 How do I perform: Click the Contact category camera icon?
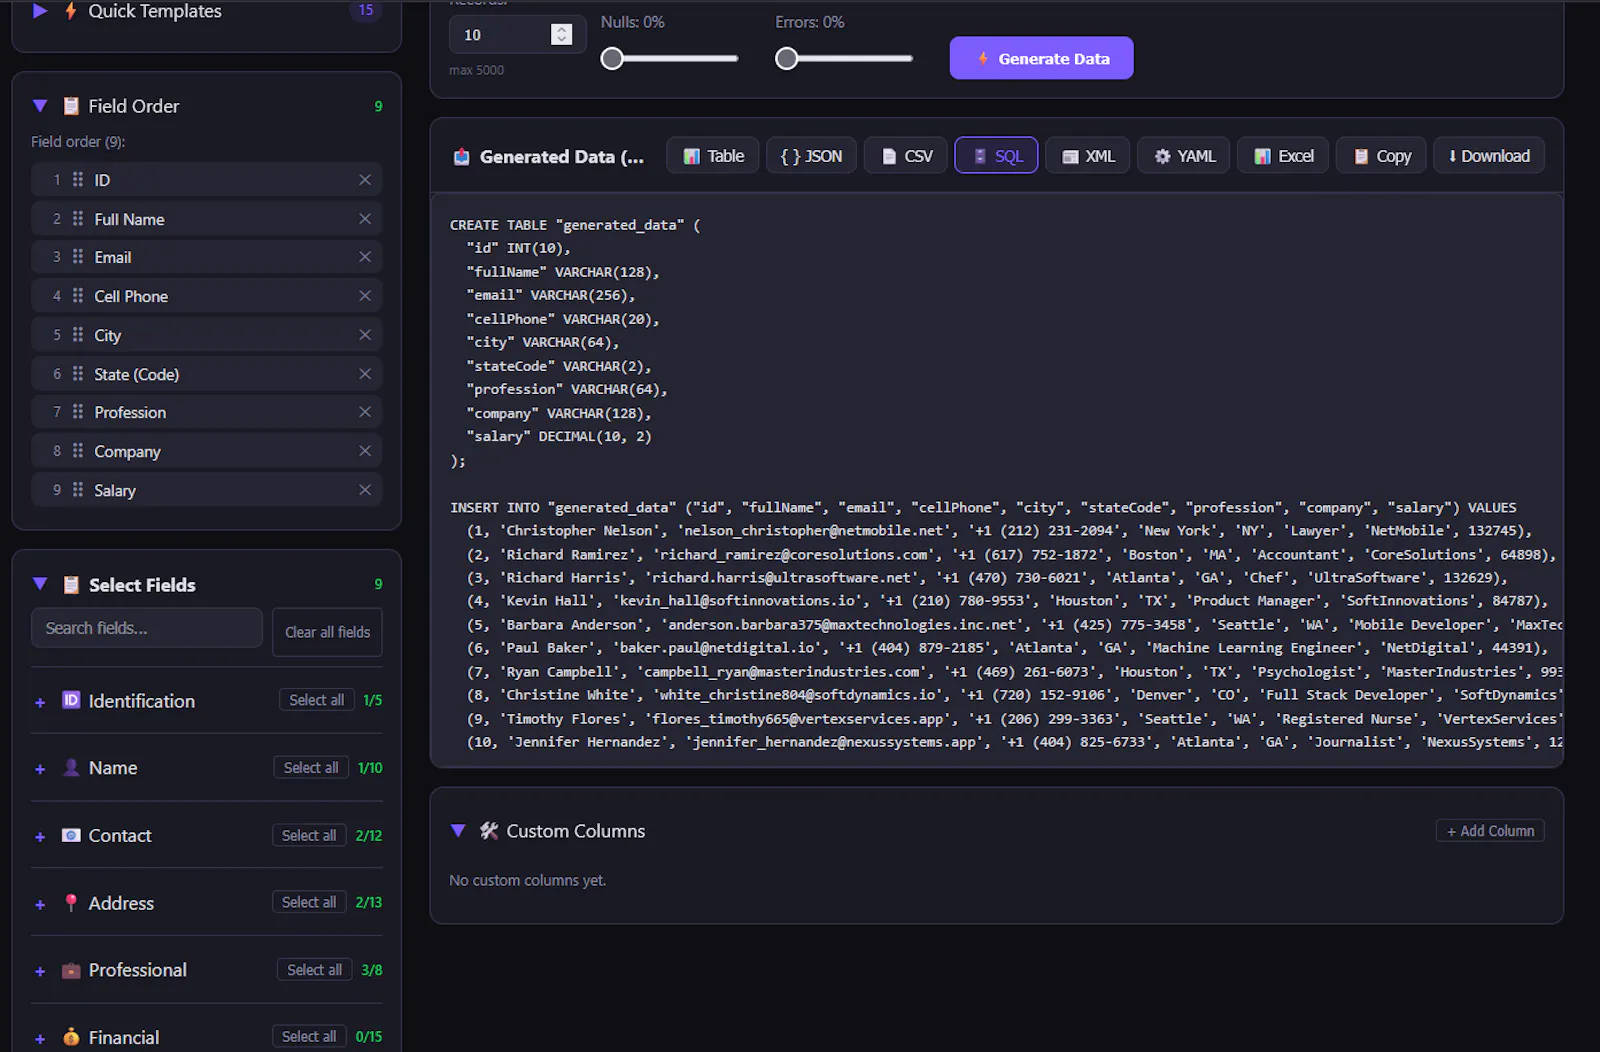(x=71, y=835)
